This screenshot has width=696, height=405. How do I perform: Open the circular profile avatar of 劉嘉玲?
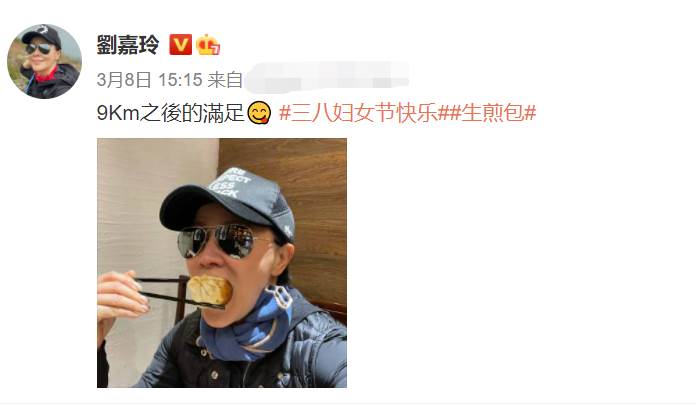(44, 61)
